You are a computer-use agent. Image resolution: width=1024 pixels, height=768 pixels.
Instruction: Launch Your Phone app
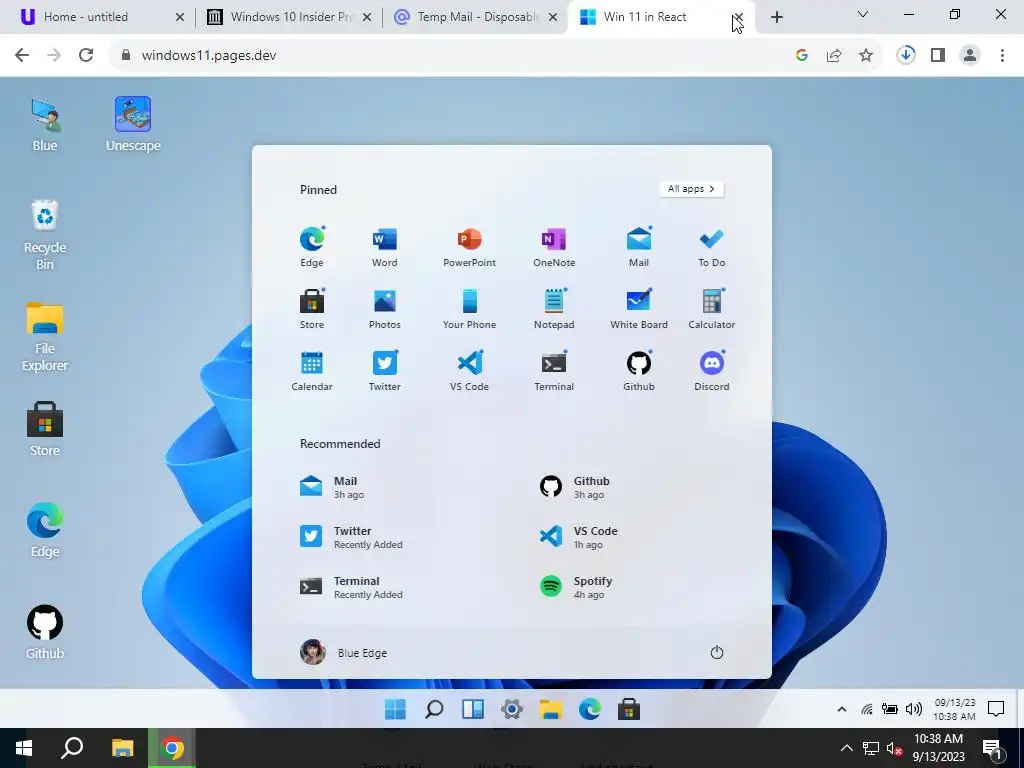[x=469, y=308]
